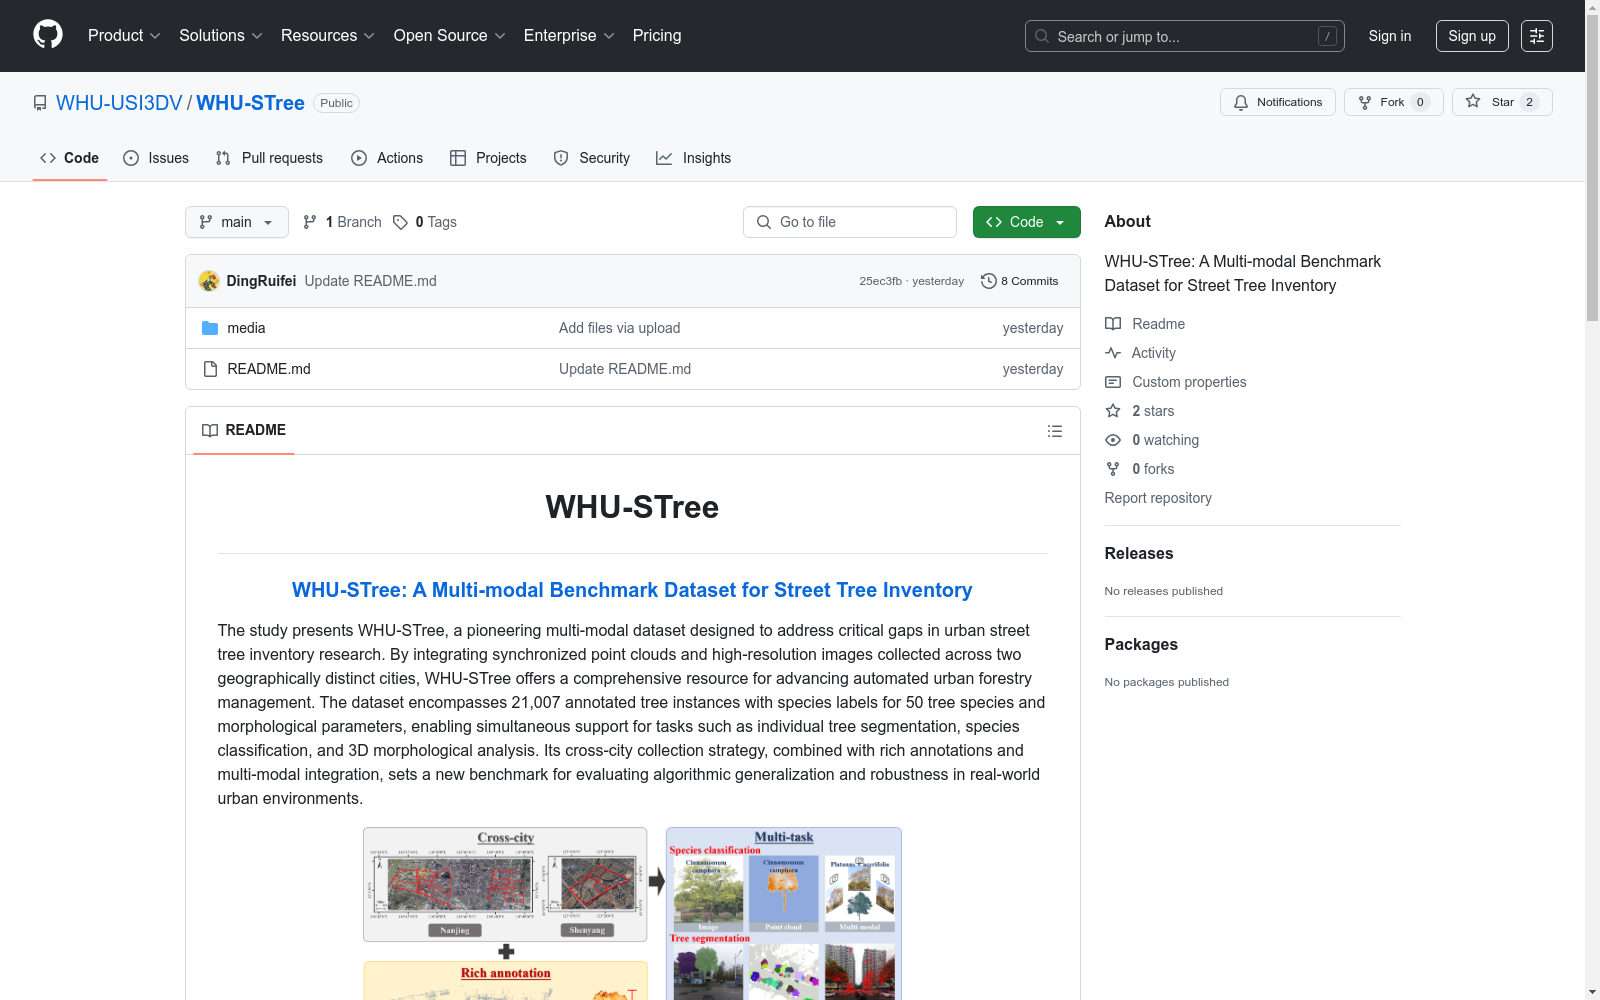Click the media folder icon
This screenshot has height=1000, width=1600.
pyautogui.click(x=210, y=328)
